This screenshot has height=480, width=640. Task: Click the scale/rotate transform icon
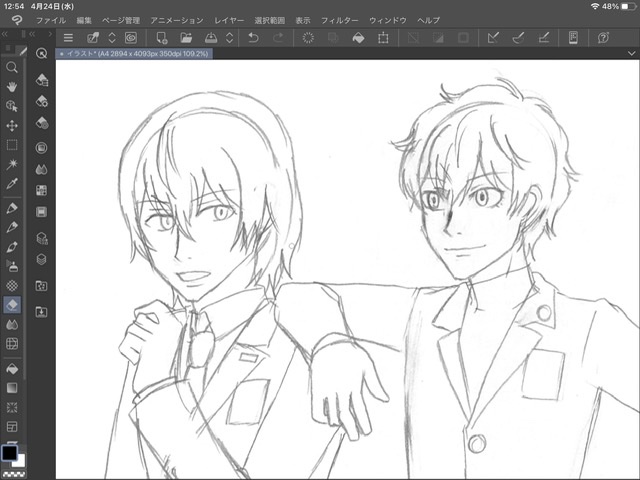pyautogui.click(x=383, y=38)
